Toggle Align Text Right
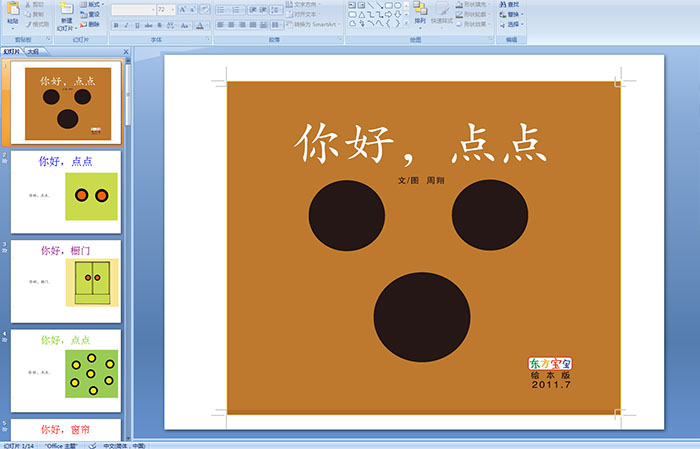This screenshot has width=700, height=449. pyautogui.click(x=242, y=25)
